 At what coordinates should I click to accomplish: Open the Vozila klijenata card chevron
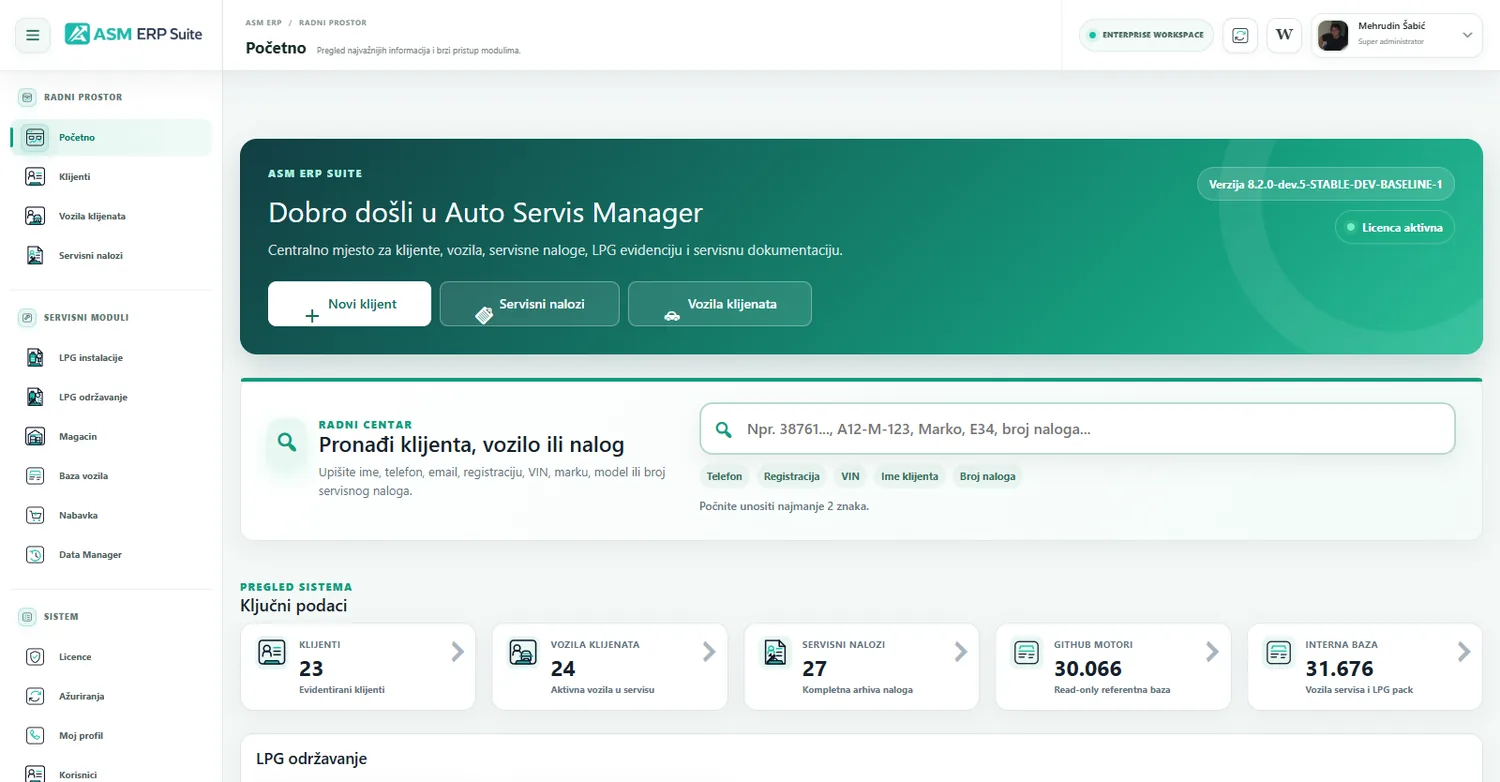coord(709,652)
